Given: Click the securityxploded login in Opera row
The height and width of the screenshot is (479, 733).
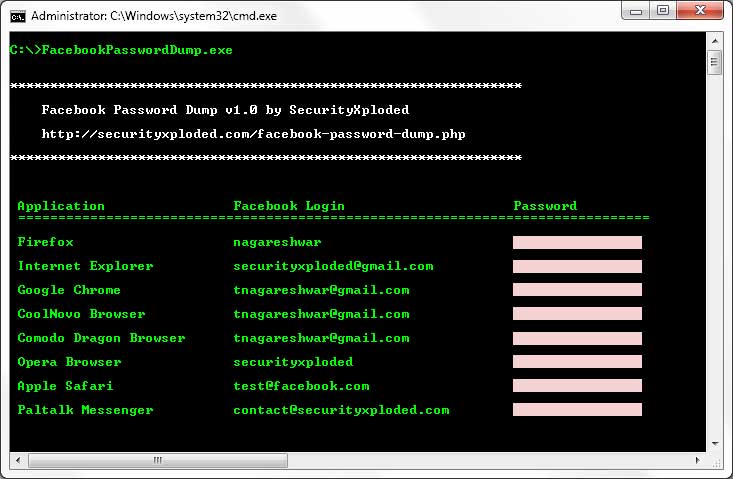Looking at the screenshot, I should point(293,362).
